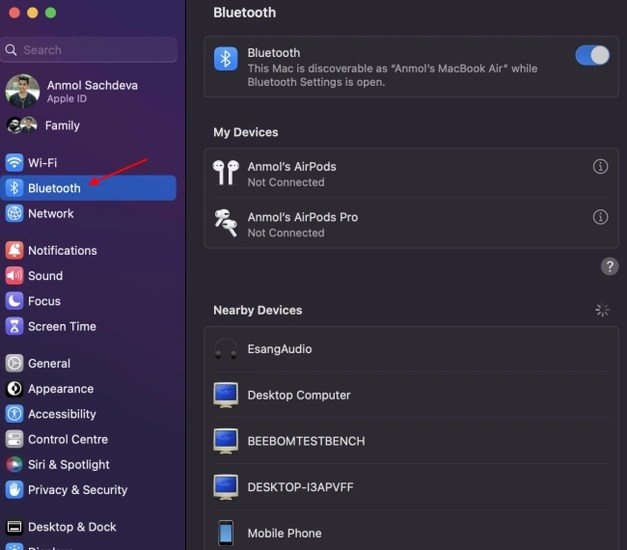Open Control Centre settings
The width and height of the screenshot is (627, 550).
(88, 439)
